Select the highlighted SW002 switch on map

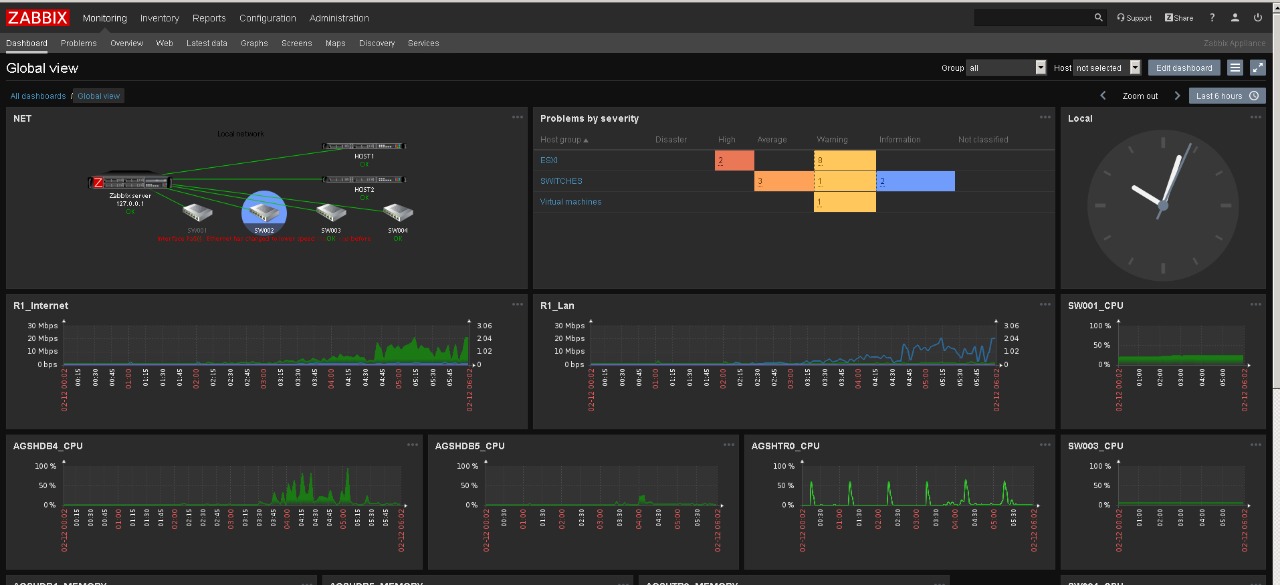click(264, 211)
